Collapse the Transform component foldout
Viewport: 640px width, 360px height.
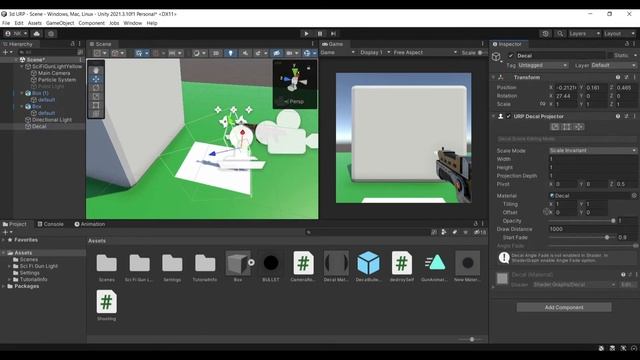pos(493,77)
